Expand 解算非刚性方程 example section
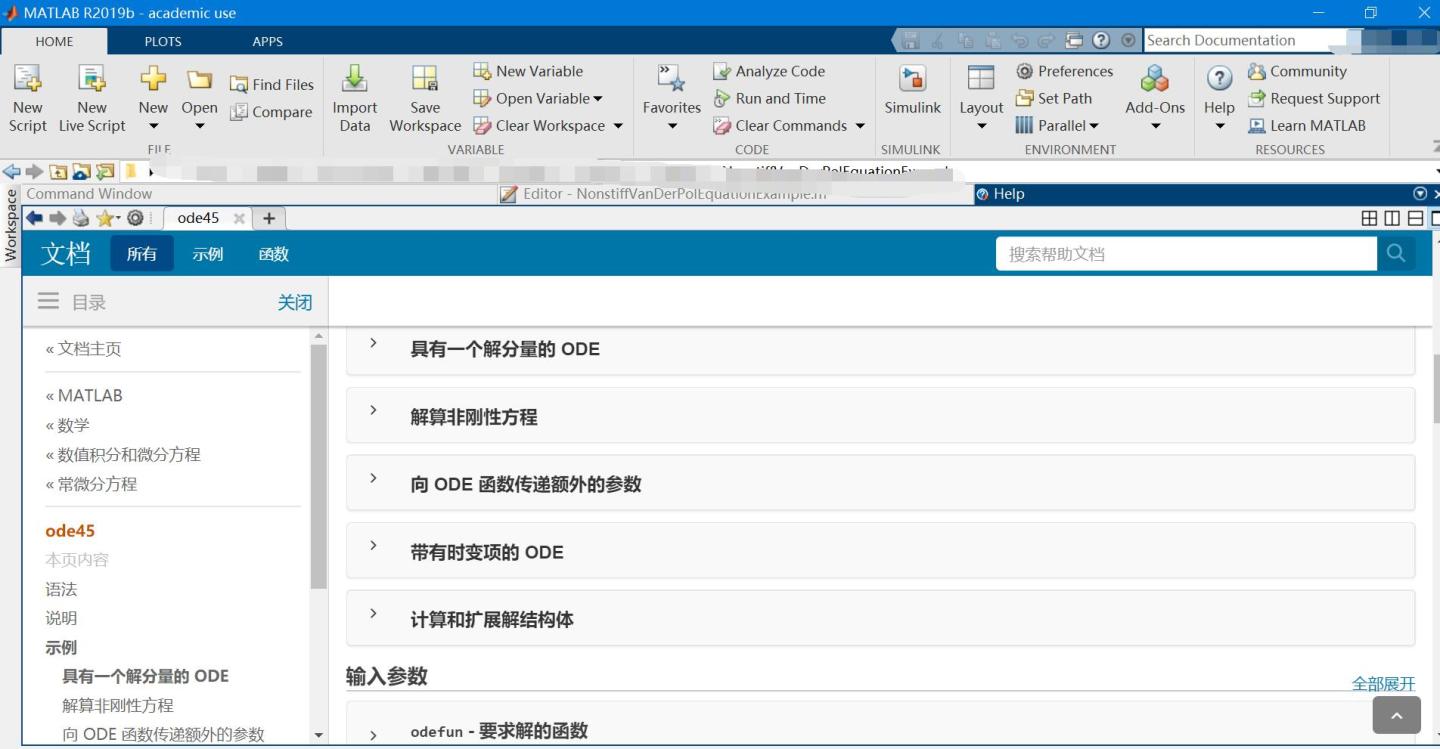This screenshot has width=1440, height=749. 880,416
